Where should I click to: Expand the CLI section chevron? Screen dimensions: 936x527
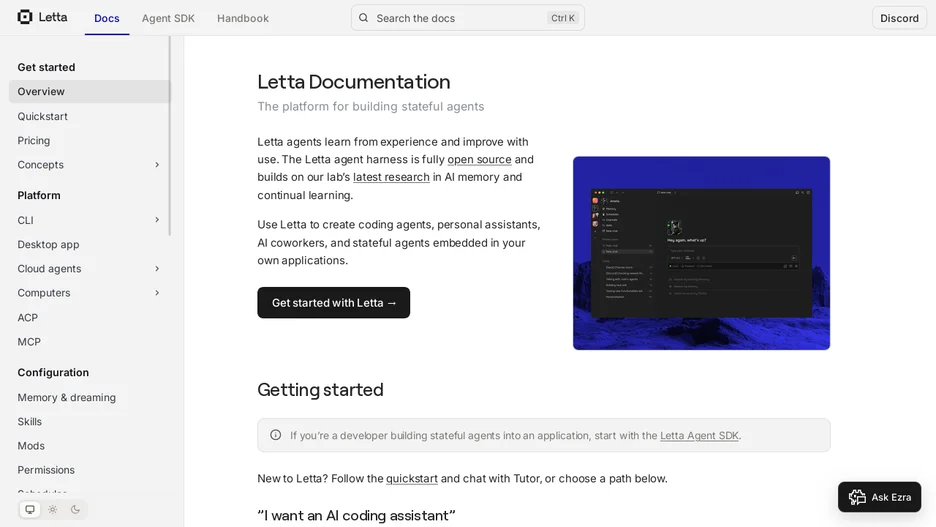pos(157,220)
